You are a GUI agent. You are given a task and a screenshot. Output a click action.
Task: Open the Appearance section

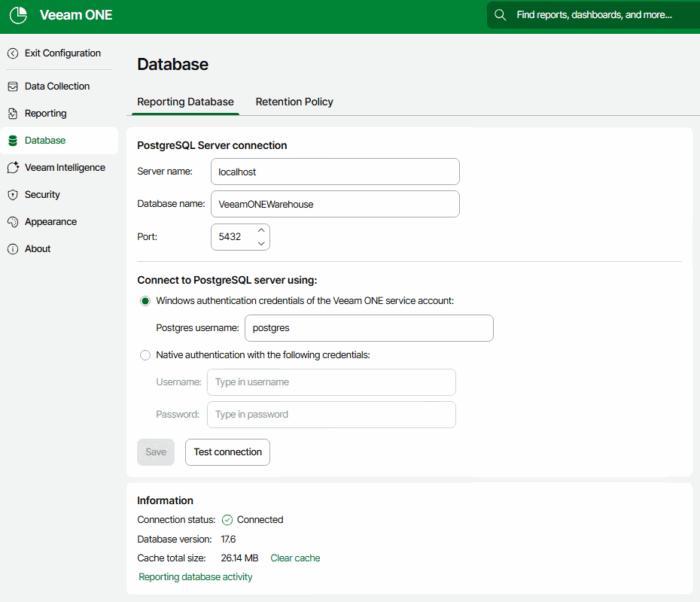pos(58,222)
